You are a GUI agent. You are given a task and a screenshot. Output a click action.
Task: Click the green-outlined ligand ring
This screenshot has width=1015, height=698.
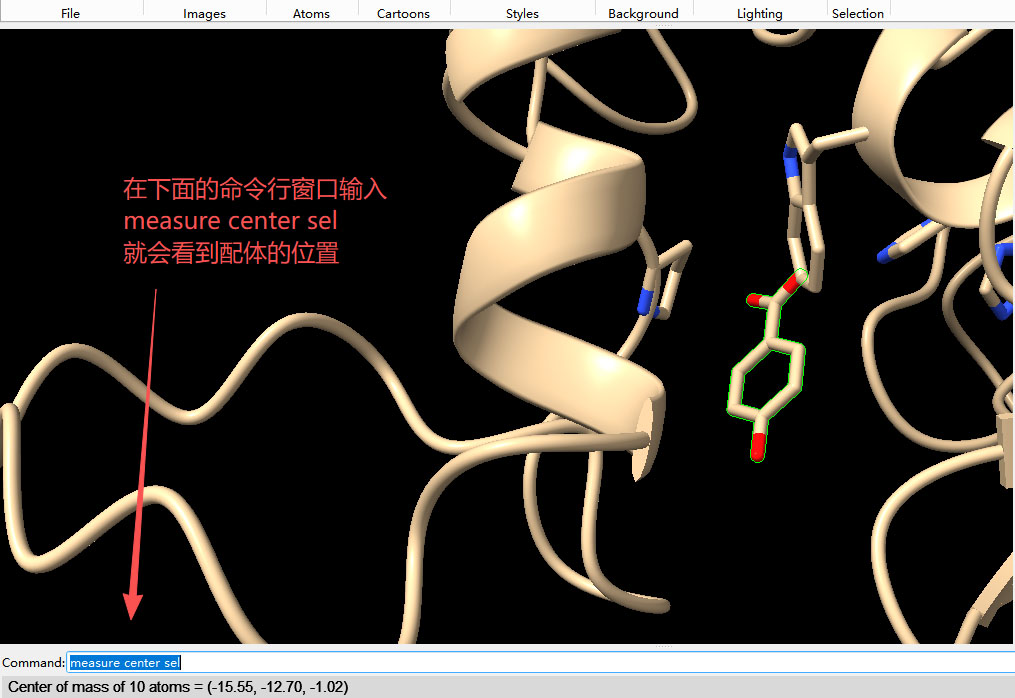tap(768, 378)
